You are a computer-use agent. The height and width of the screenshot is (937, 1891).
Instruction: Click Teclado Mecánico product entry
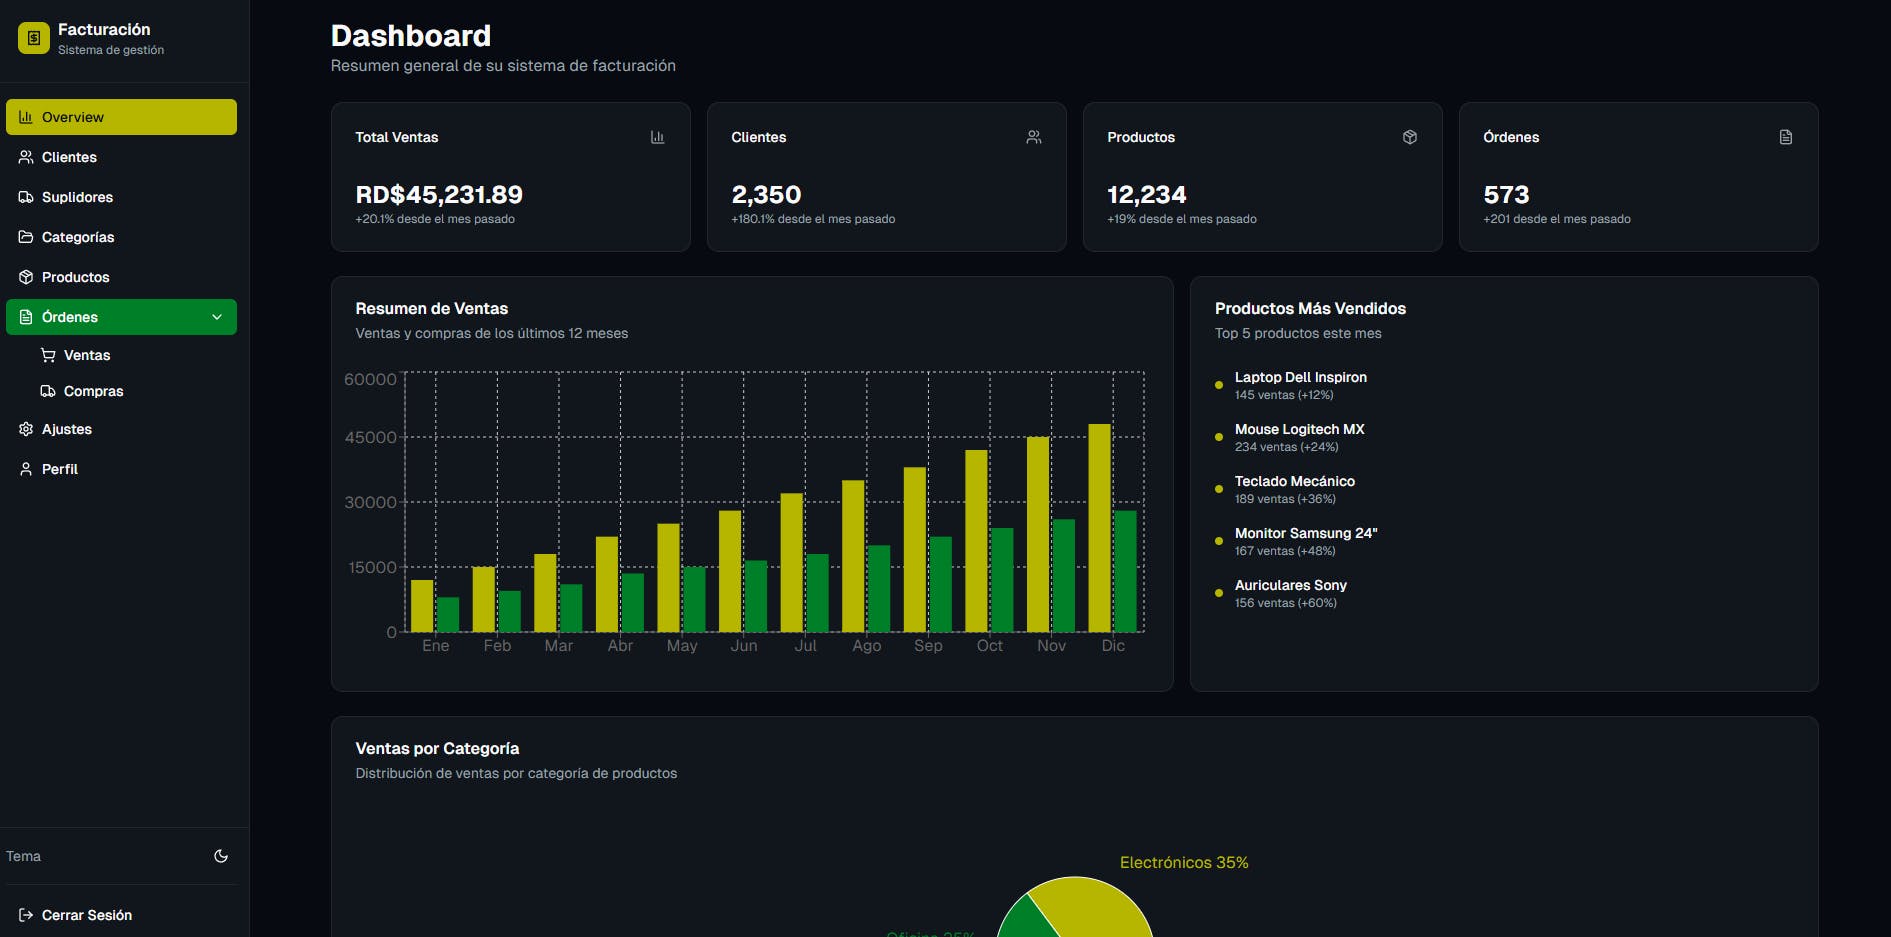(x=1285, y=489)
